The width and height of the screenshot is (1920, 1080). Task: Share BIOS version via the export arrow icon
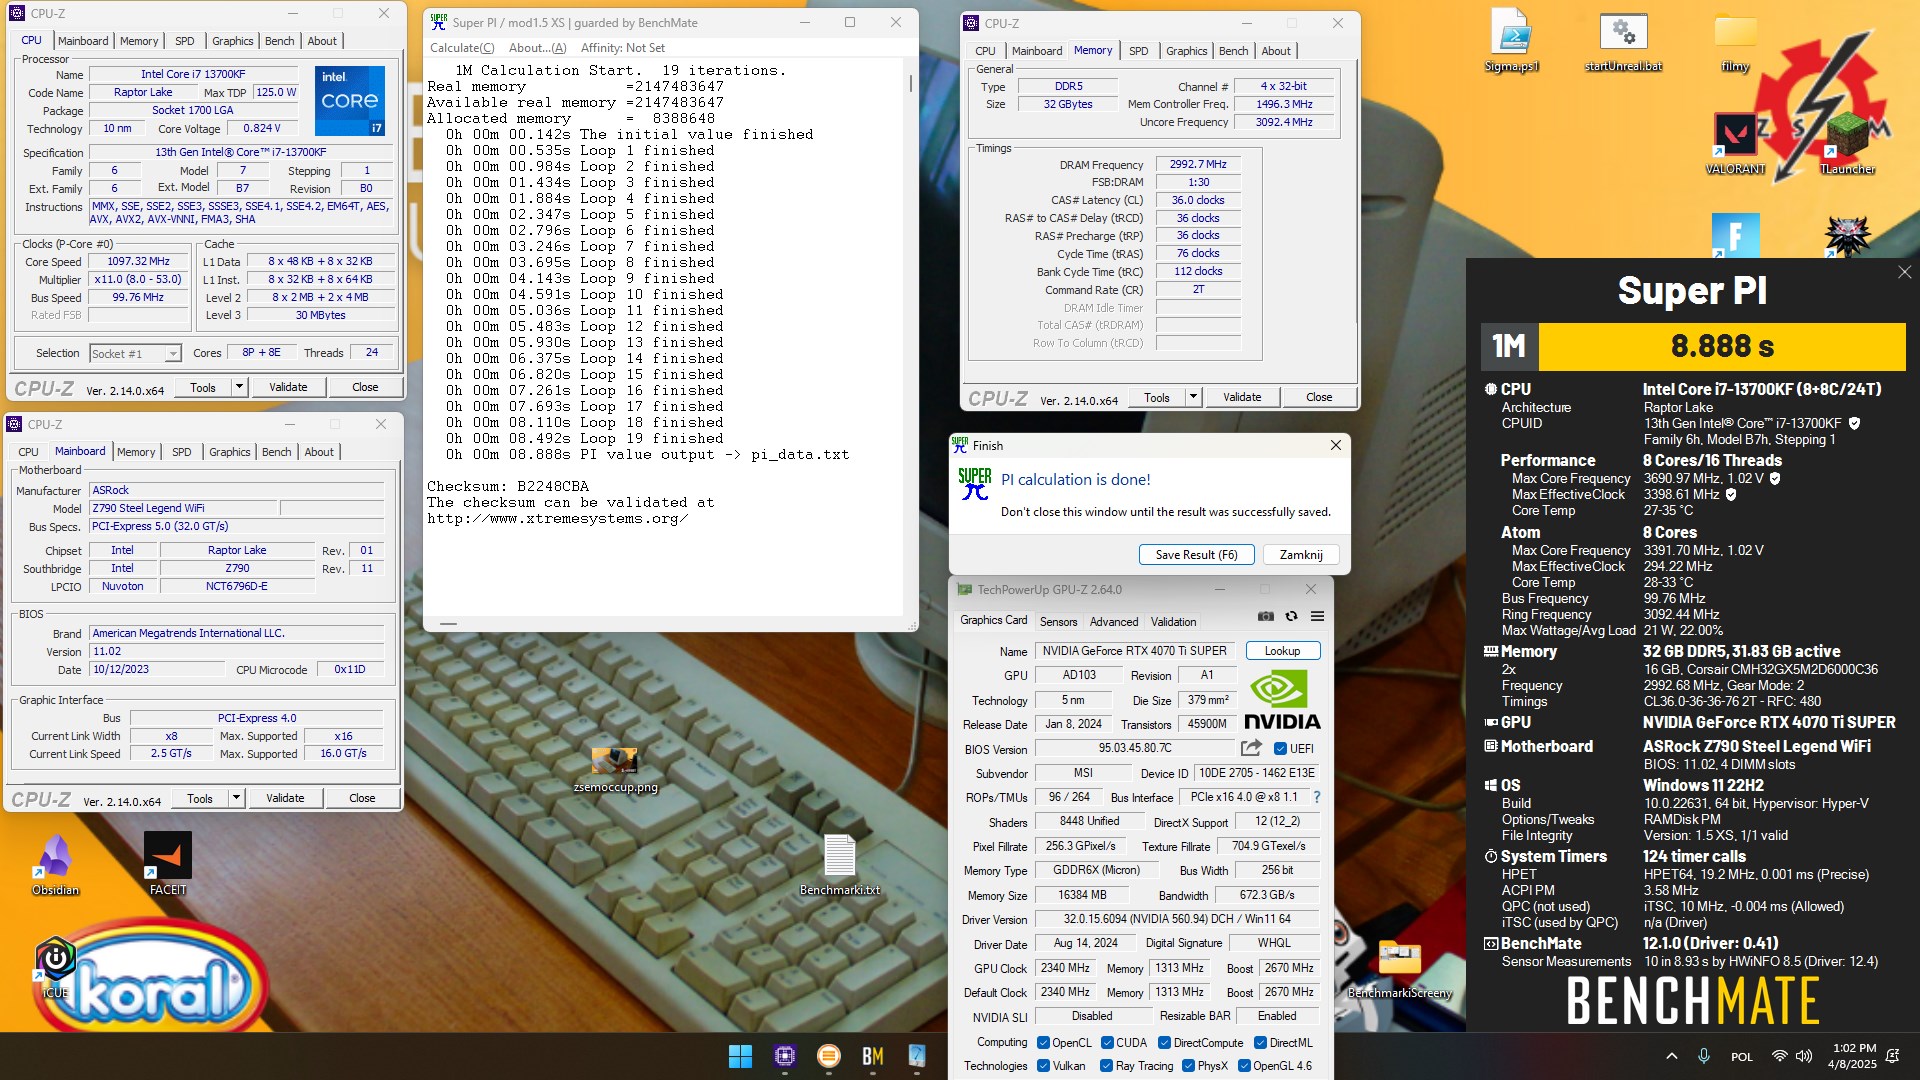click(1251, 748)
